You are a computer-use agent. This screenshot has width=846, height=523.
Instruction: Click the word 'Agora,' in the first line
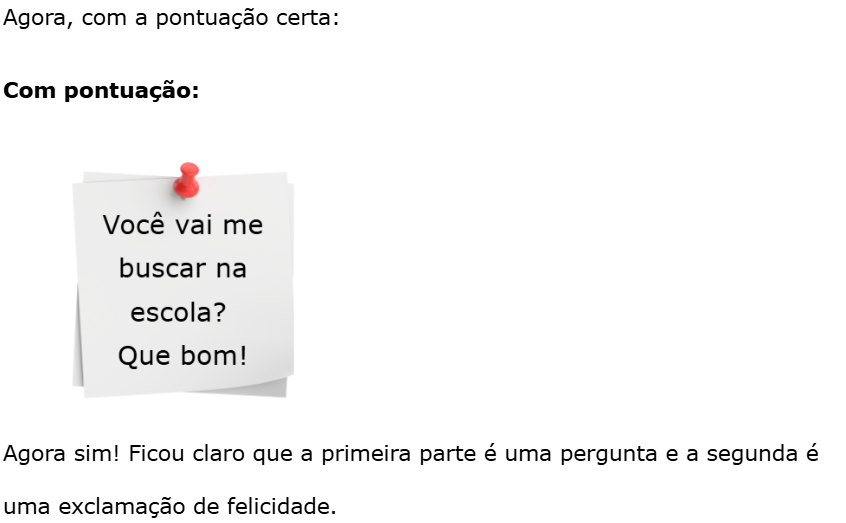coord(38,18)
